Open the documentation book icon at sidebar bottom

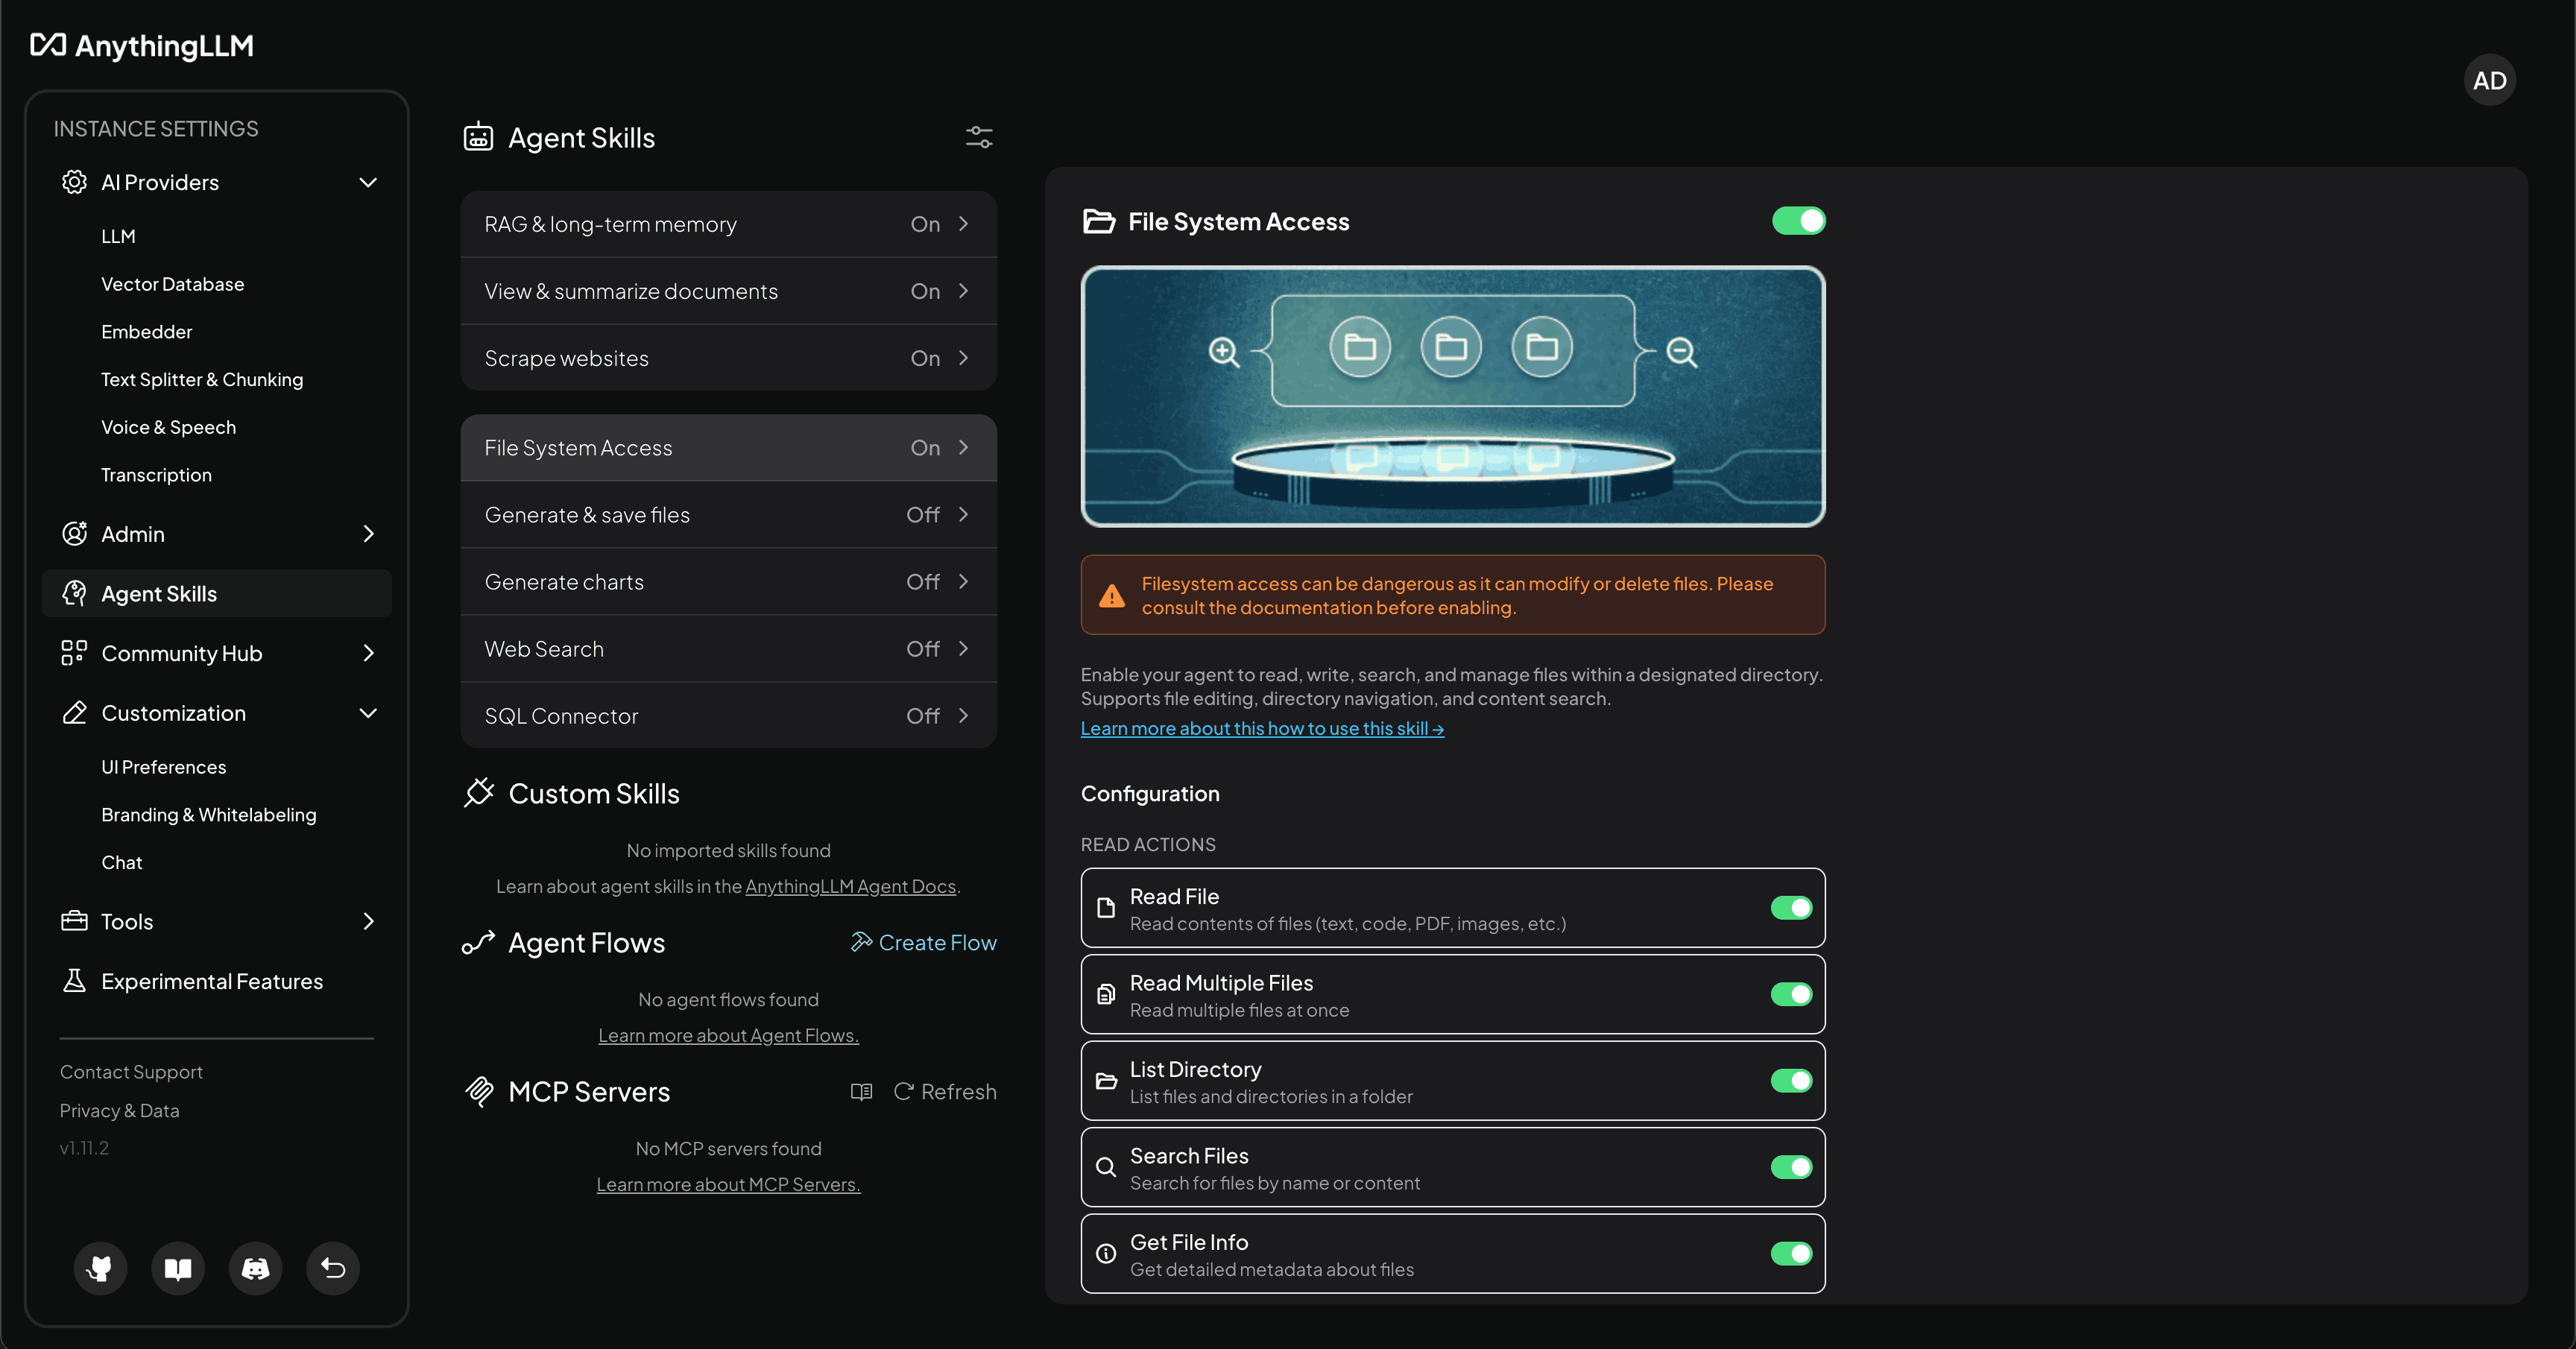(177, 1268)
